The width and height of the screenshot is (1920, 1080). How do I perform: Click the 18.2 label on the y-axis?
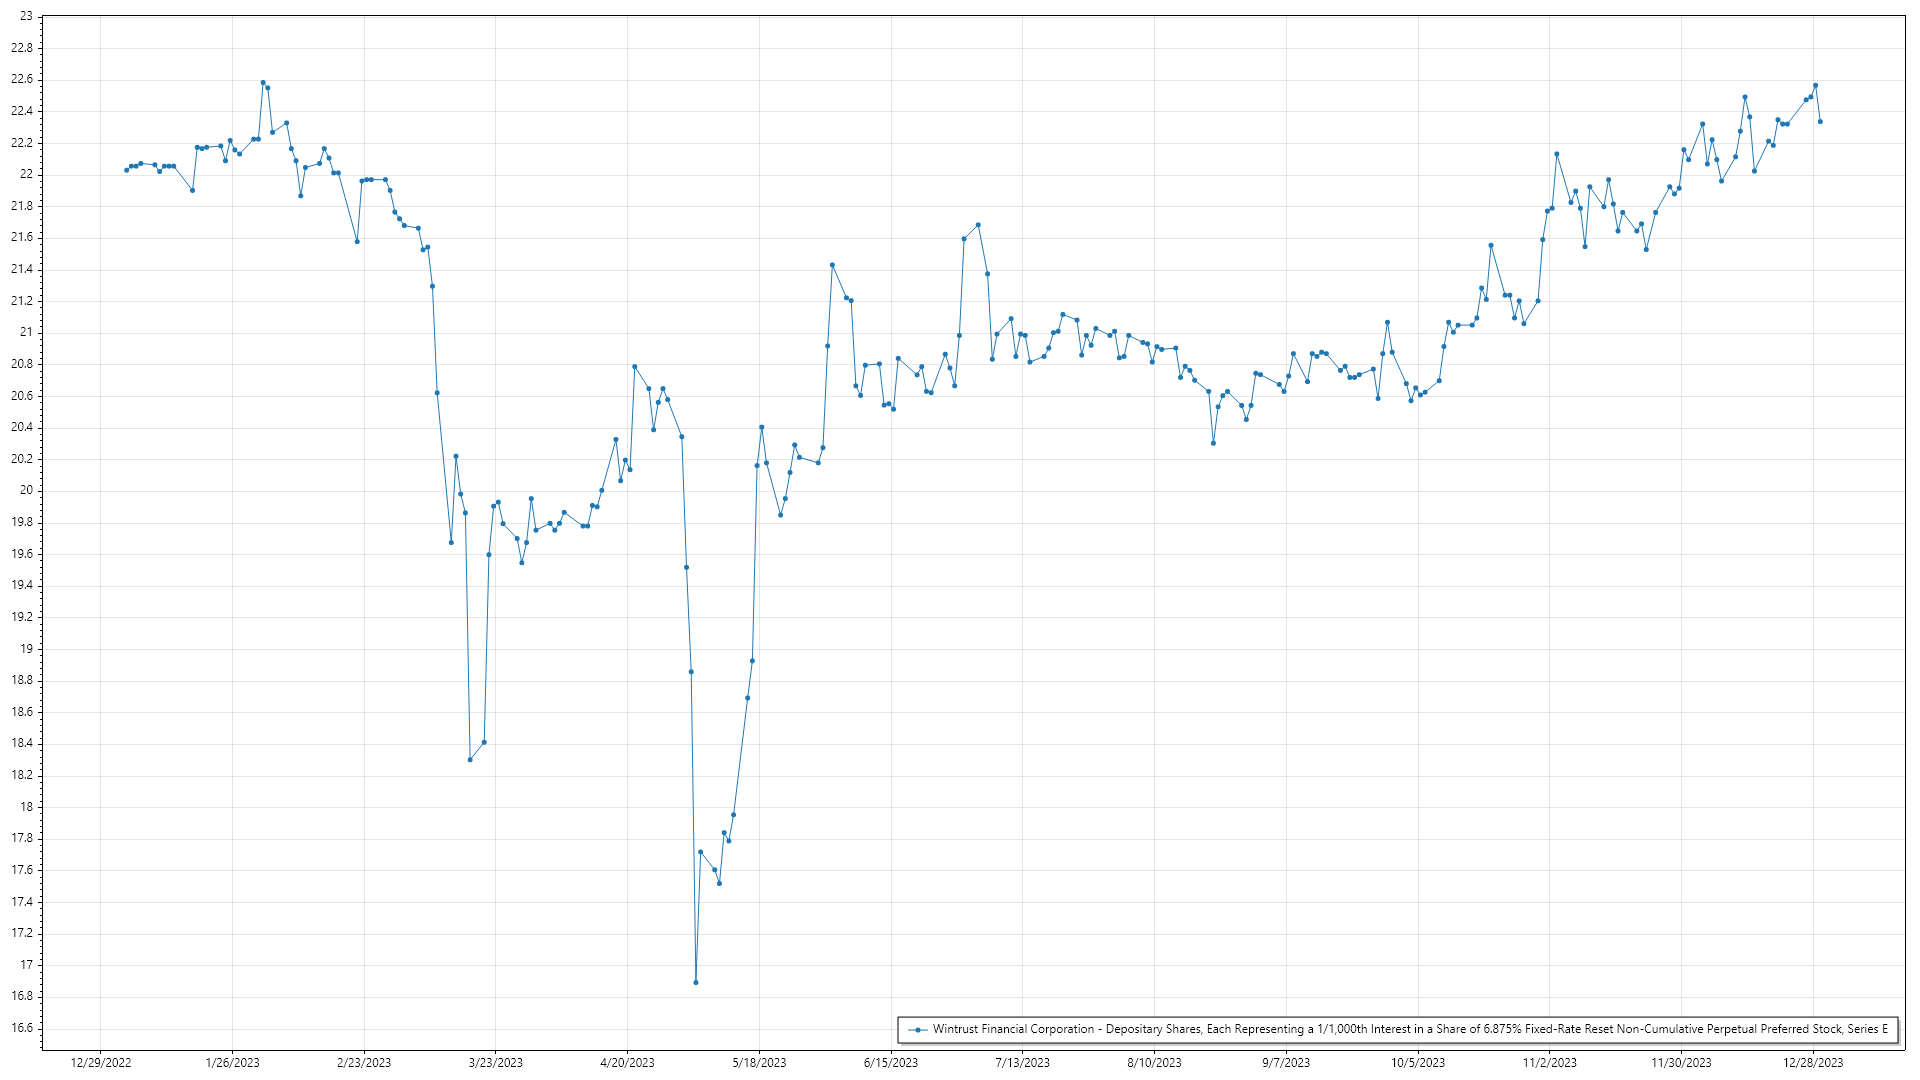click(21, 775)
